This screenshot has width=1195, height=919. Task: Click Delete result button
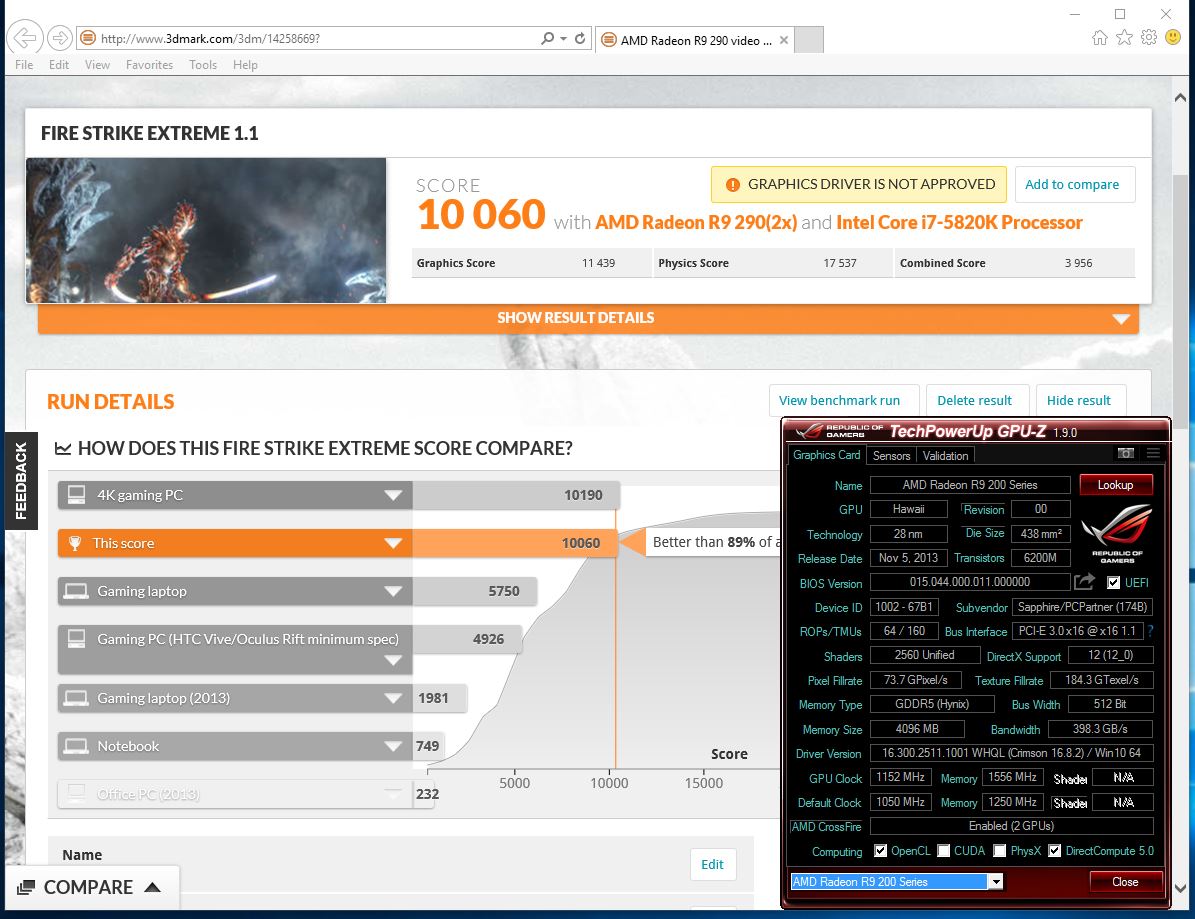coord(977,401)
